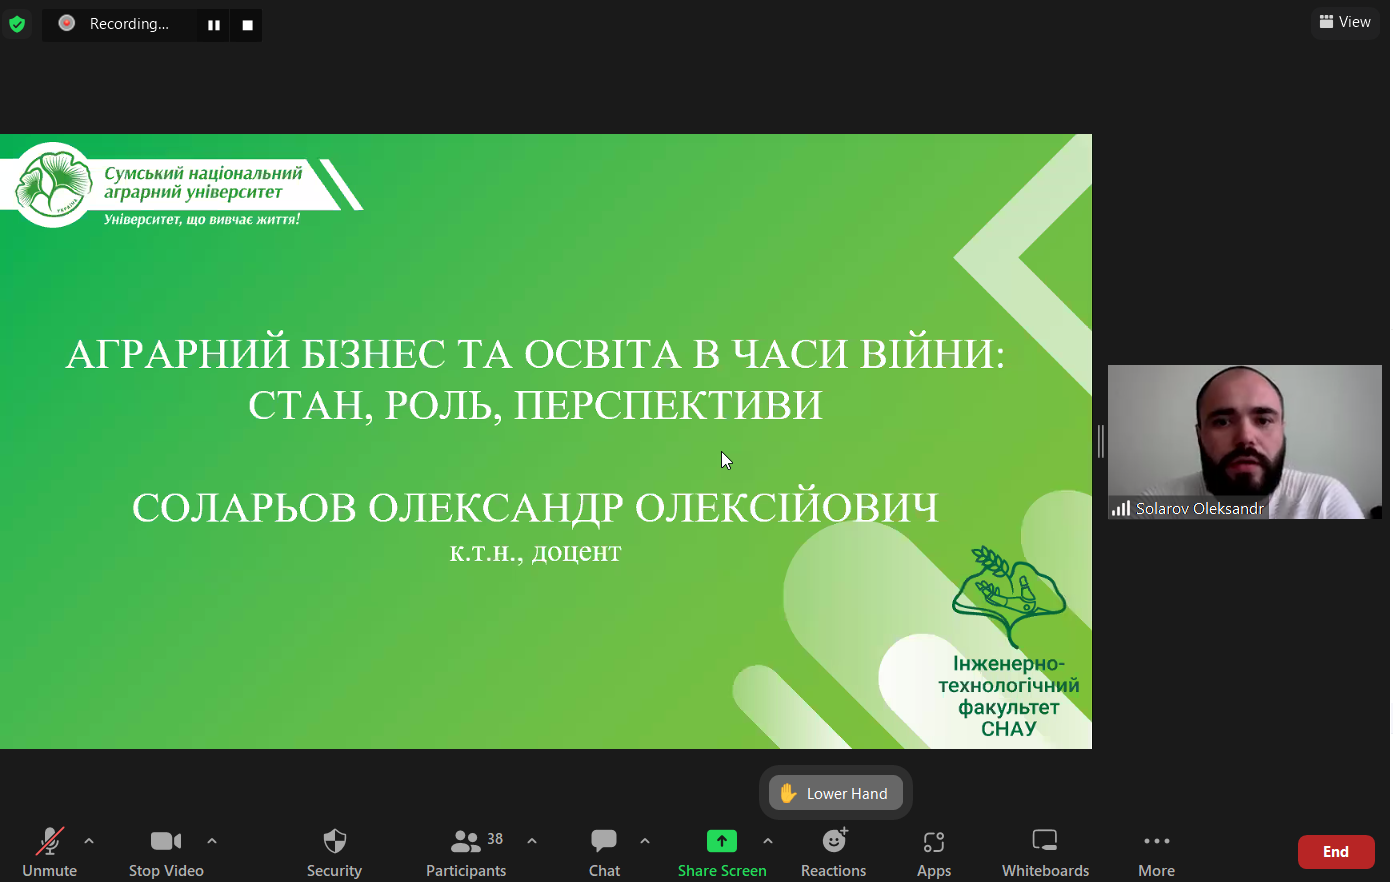Click the green encryption shield icon
Screen dimensions: 1393x882
(17, 24)
